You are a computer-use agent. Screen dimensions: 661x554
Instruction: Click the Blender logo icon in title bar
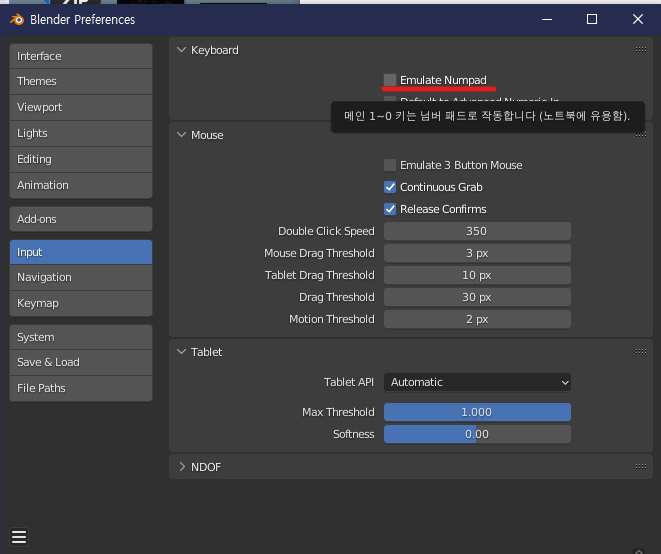pyautogui.click(x=17, y=19)
